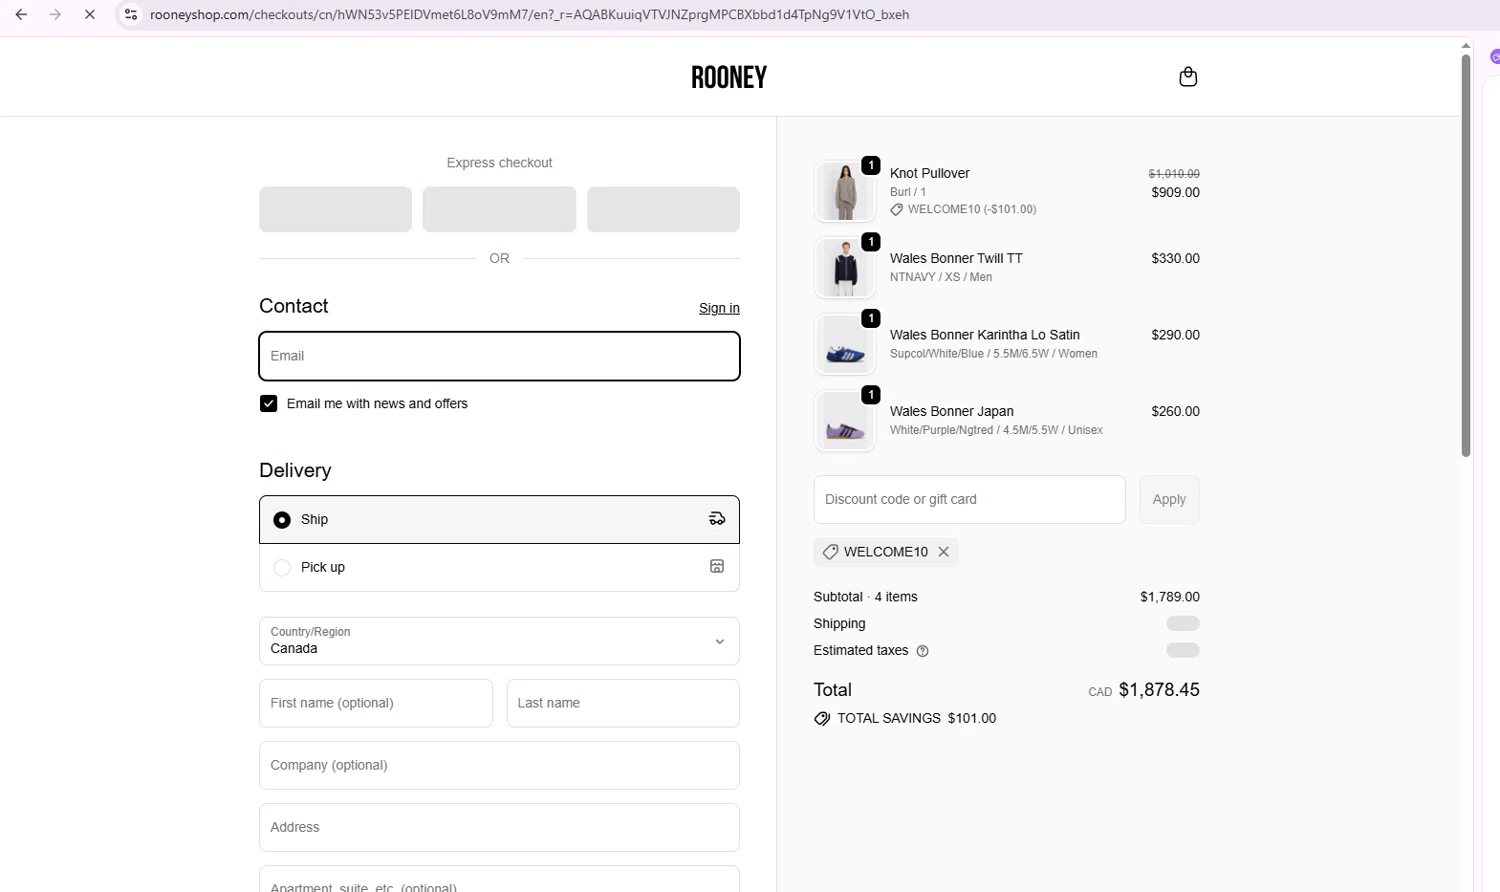Select the Pick up delivery option
This screenshot has width=1500, height=892.
point(499,567)
